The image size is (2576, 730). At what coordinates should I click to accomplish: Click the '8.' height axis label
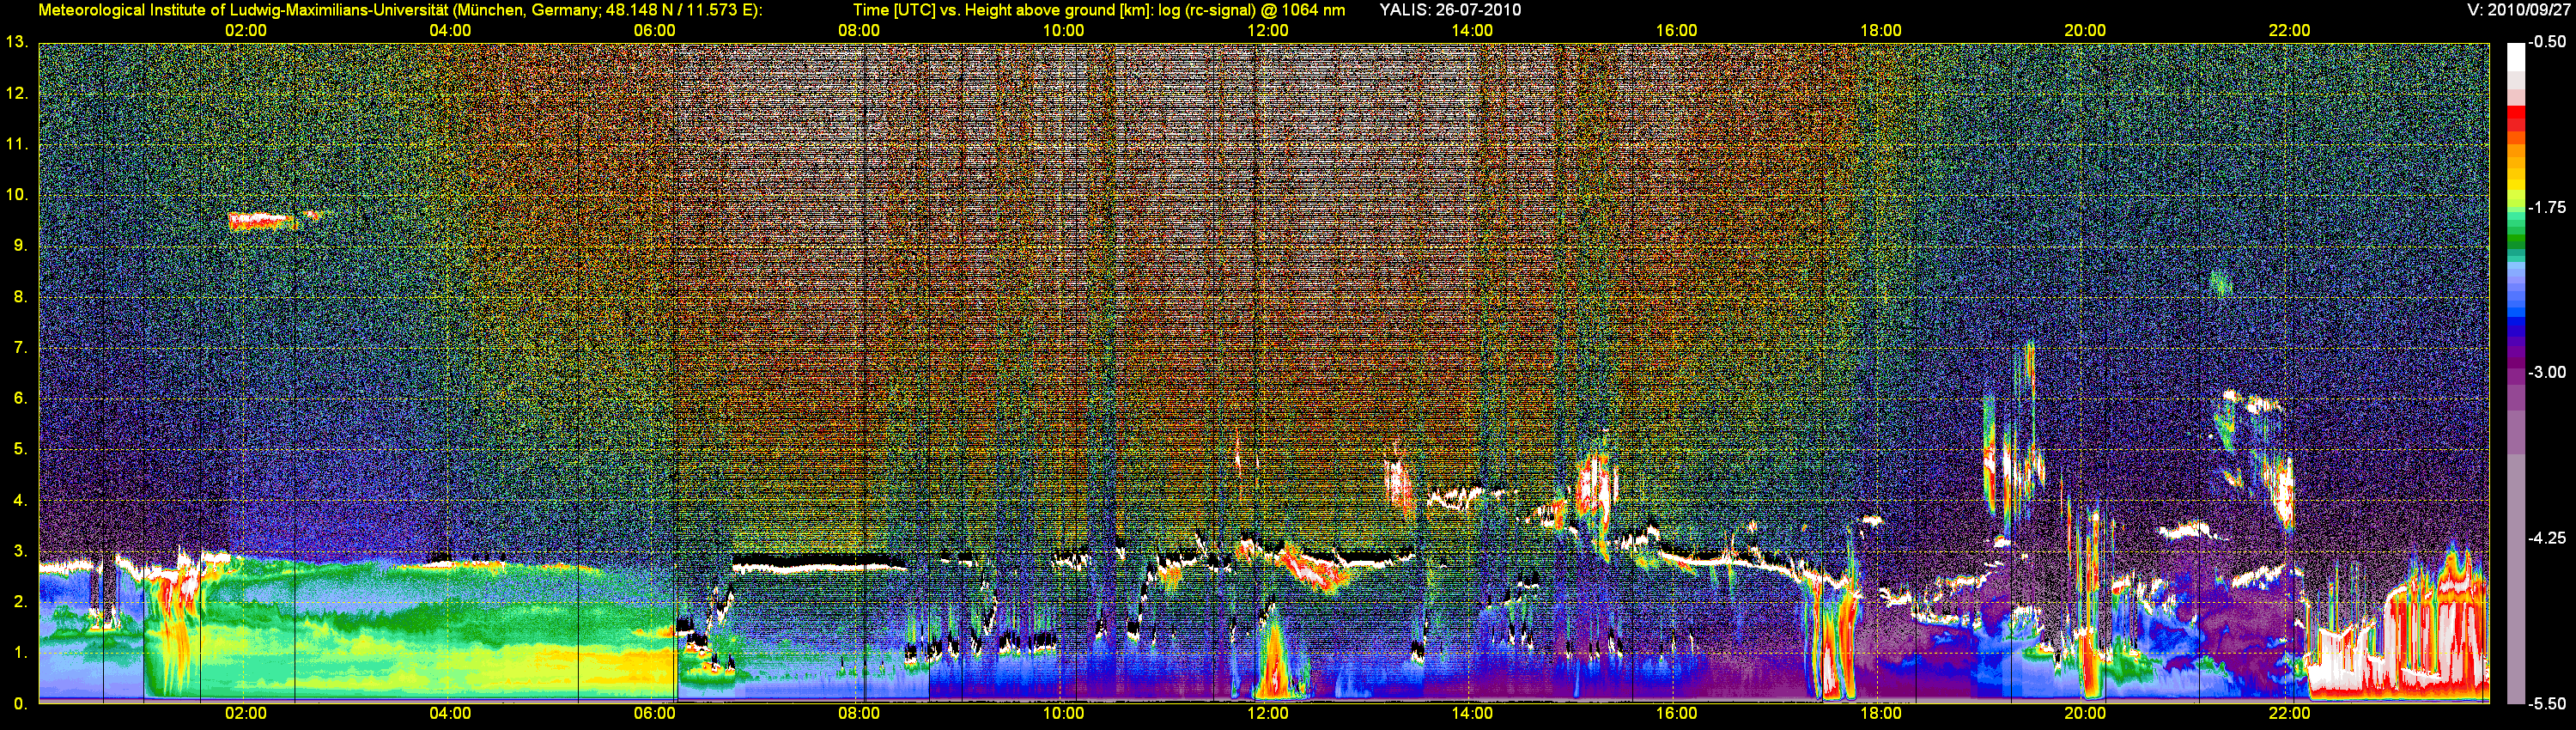20,297
